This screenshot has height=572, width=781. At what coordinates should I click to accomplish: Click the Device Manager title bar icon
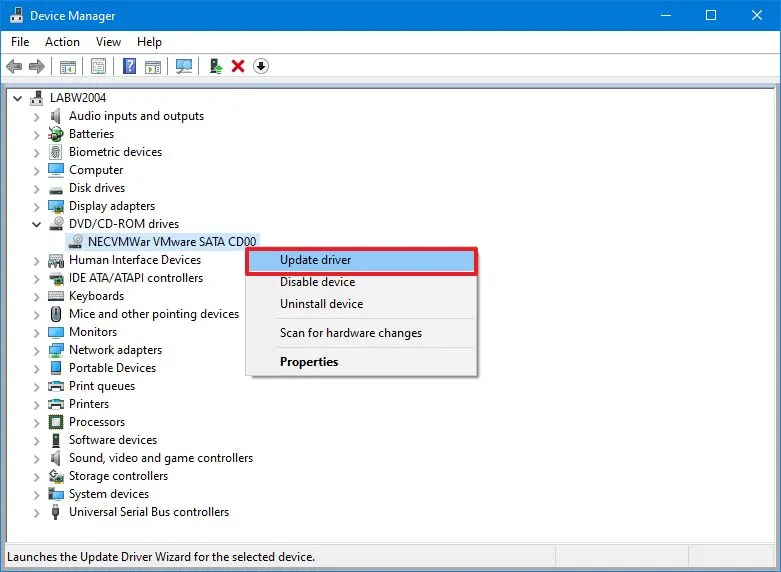[x=16, y=15]
